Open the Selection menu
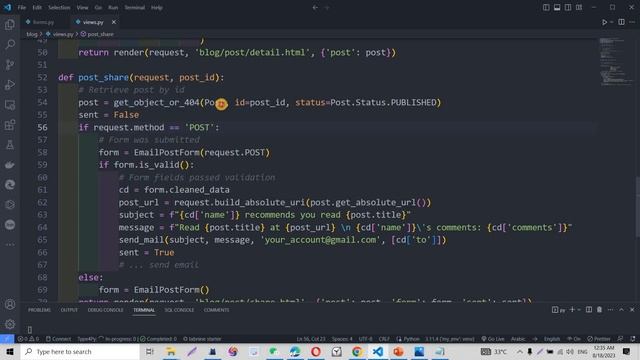This screenshot has height=360, width=640. coord(59,7)
